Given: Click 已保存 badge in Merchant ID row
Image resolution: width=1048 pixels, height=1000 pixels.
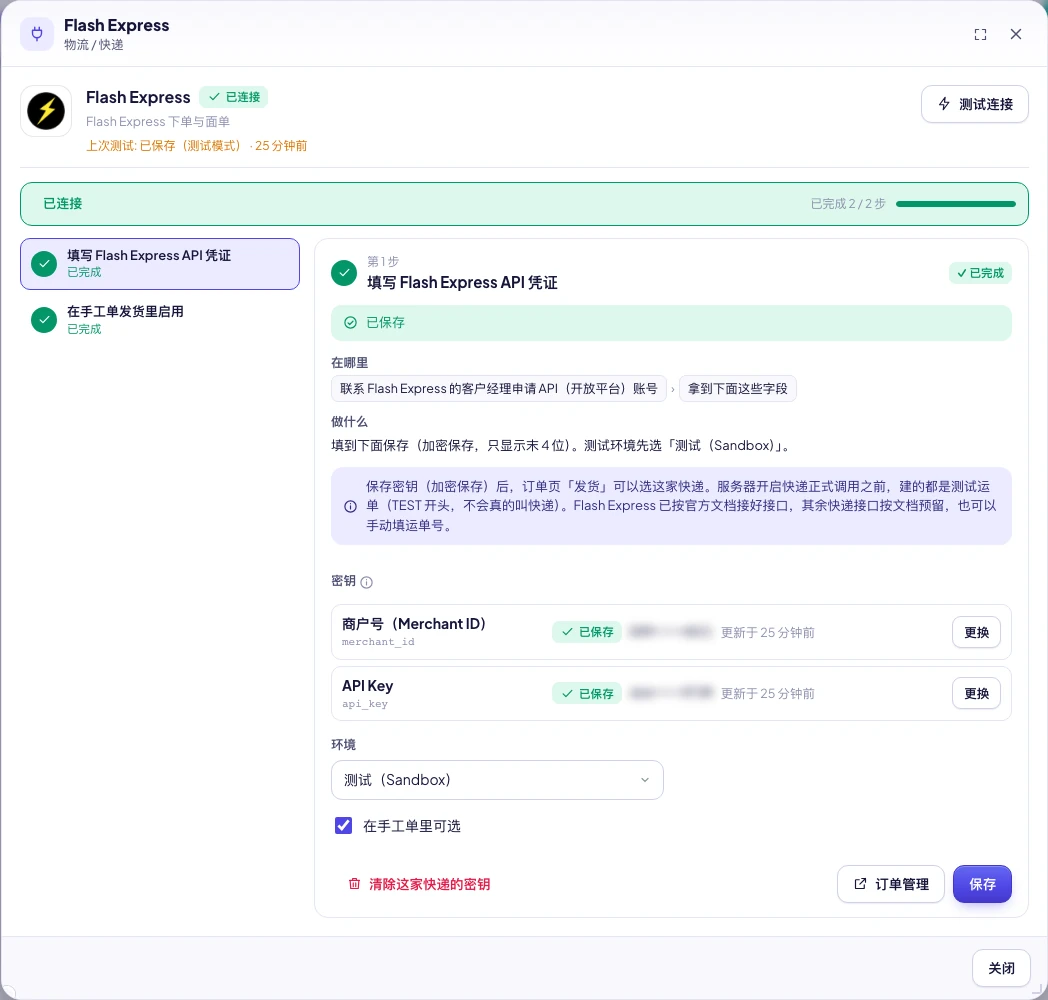Looking at the screenshot, I should pyautogui.click(x=587, y=632).
